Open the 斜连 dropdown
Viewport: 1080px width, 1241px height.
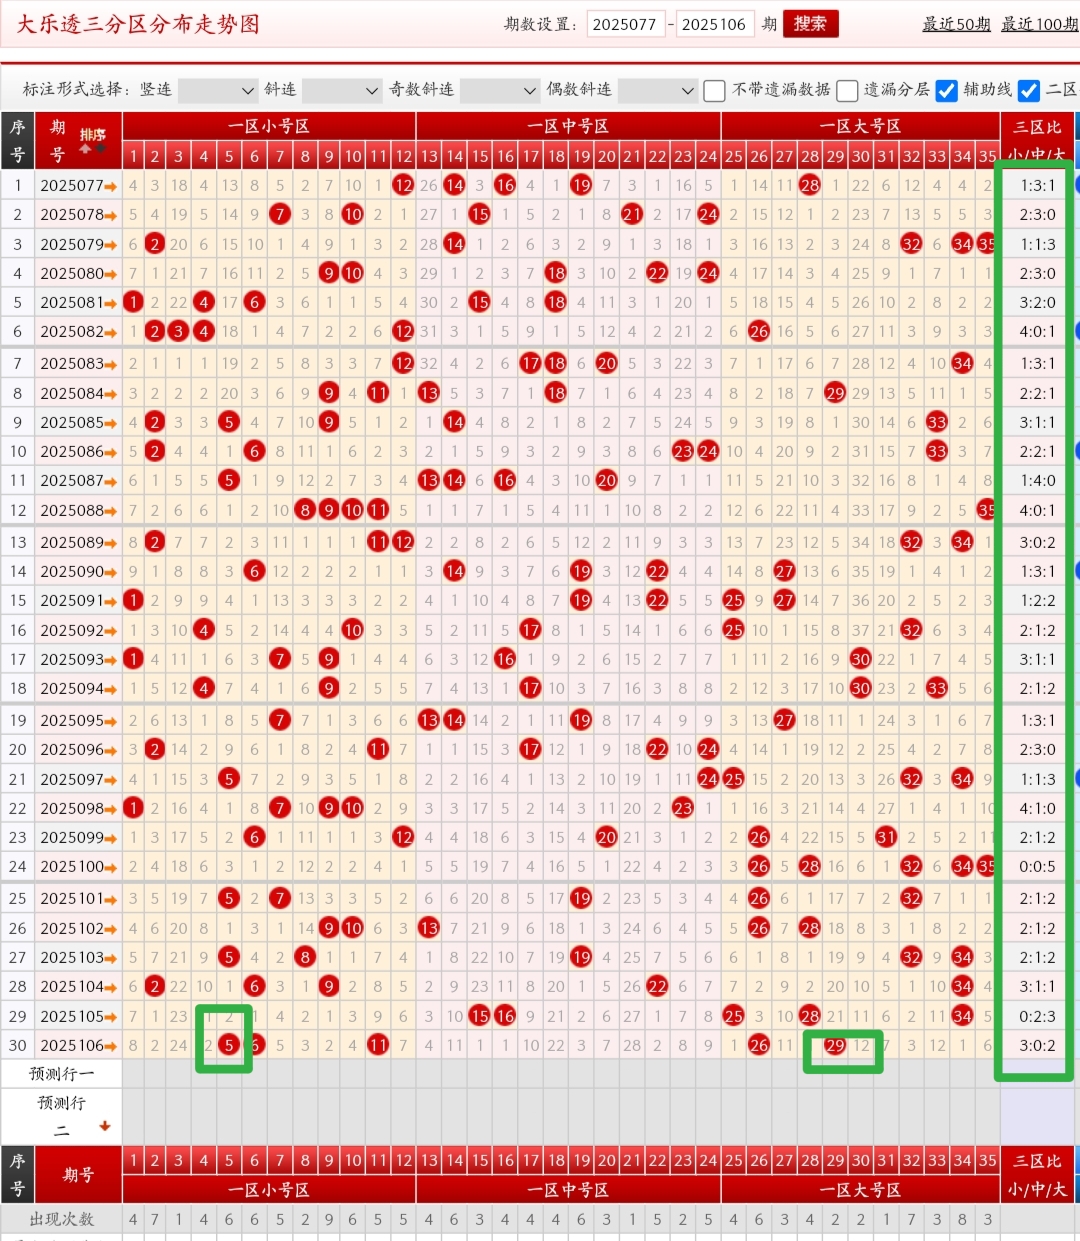[x=342, y=91]
